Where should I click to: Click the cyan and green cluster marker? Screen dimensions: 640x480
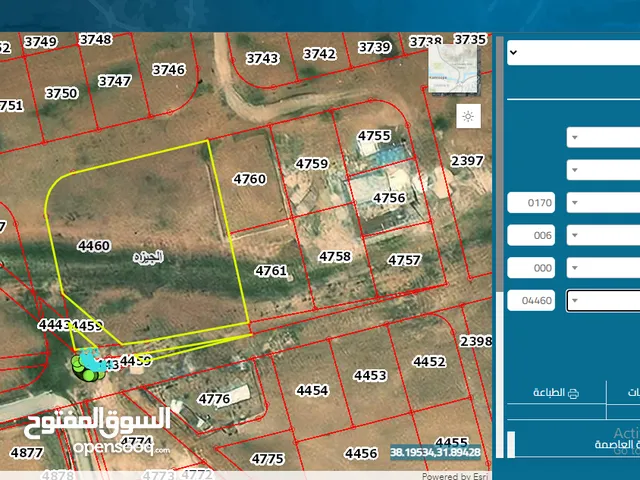click(89, 365)
